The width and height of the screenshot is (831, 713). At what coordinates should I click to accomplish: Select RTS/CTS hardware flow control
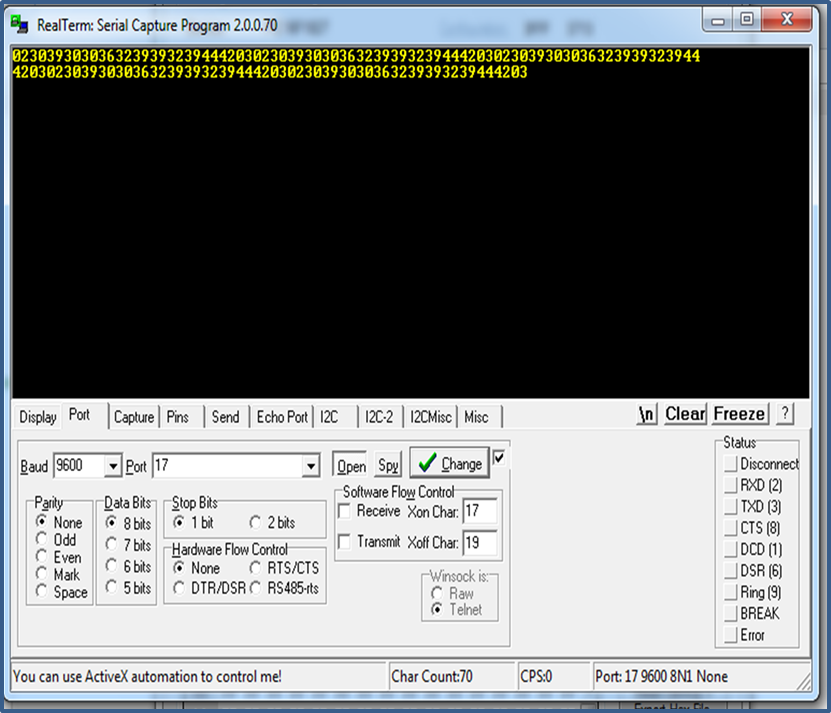(x=285, y=568)
